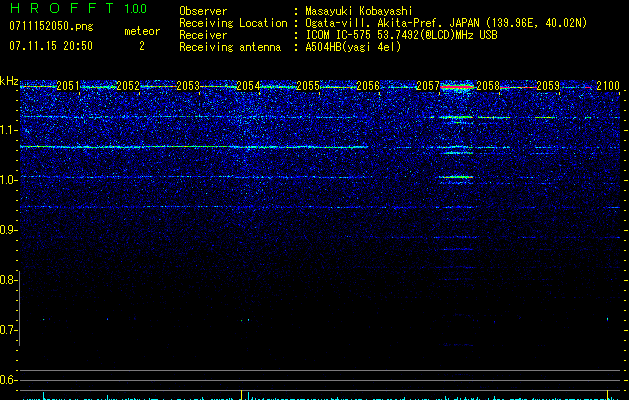Screen dimensions: 629x400
Task: Click observer name Masayuki Kobayashi
Action: [359, 11]
